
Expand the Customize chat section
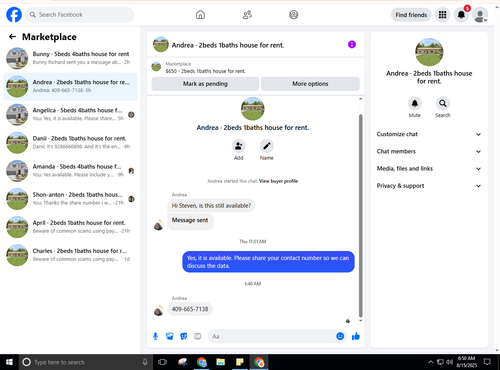pos(429,134)
